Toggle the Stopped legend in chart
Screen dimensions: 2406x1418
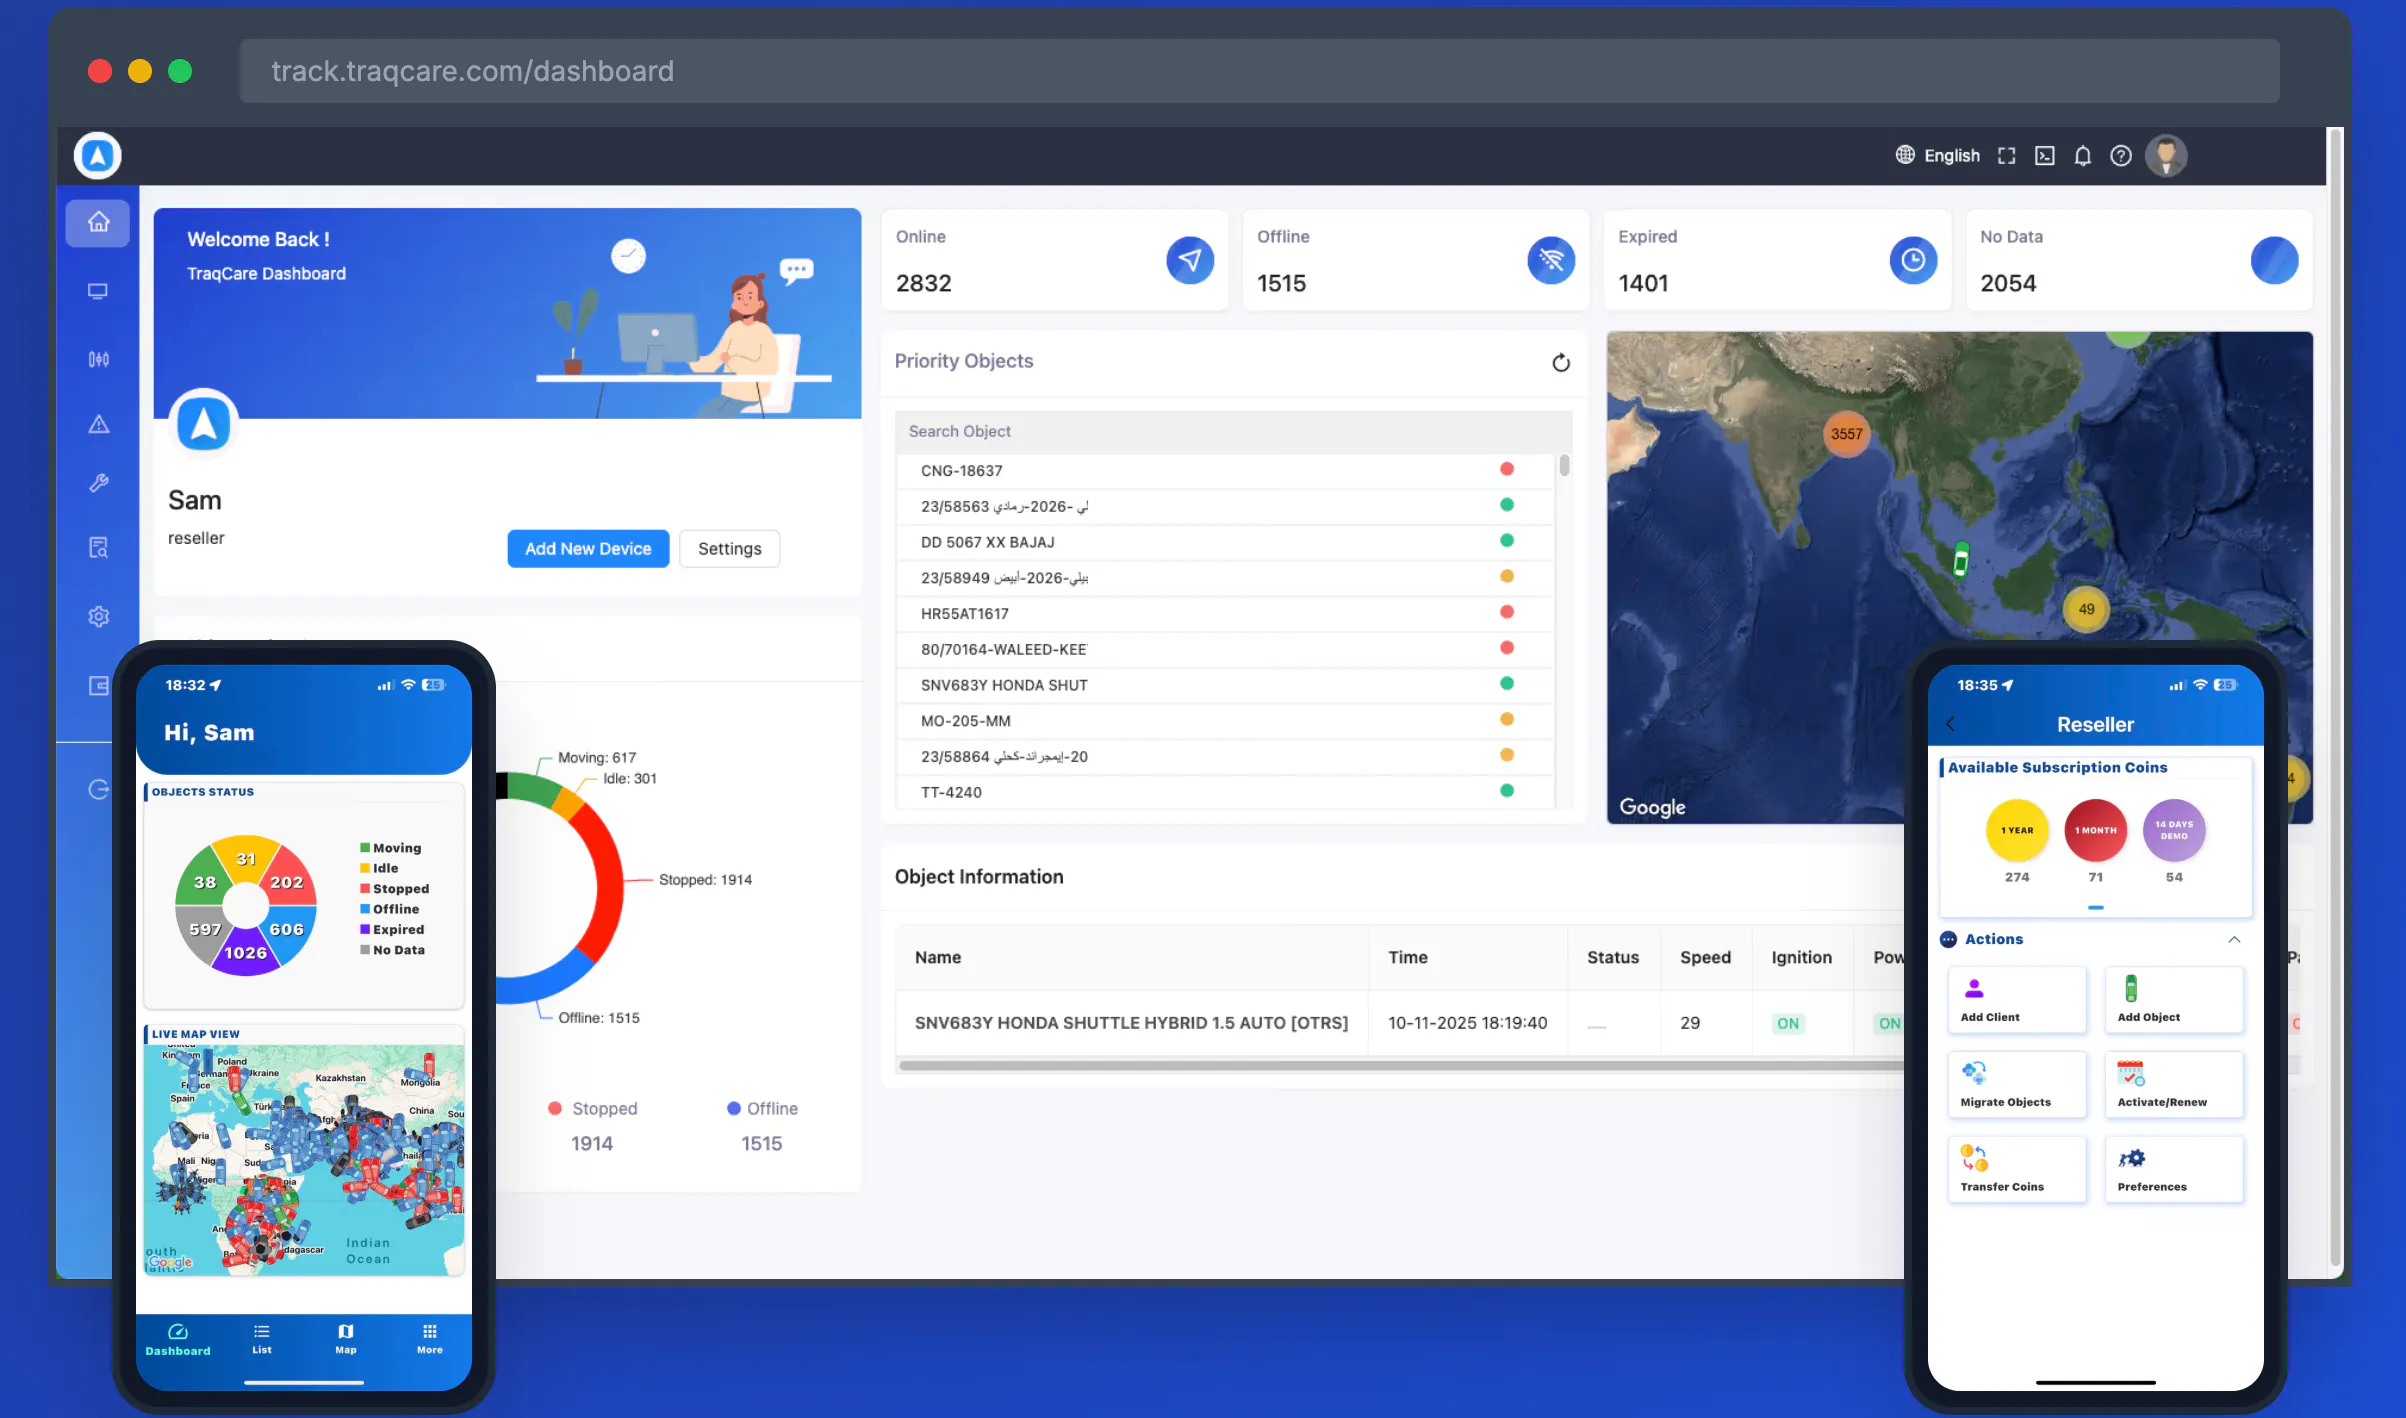click(x=593, y=1108)
